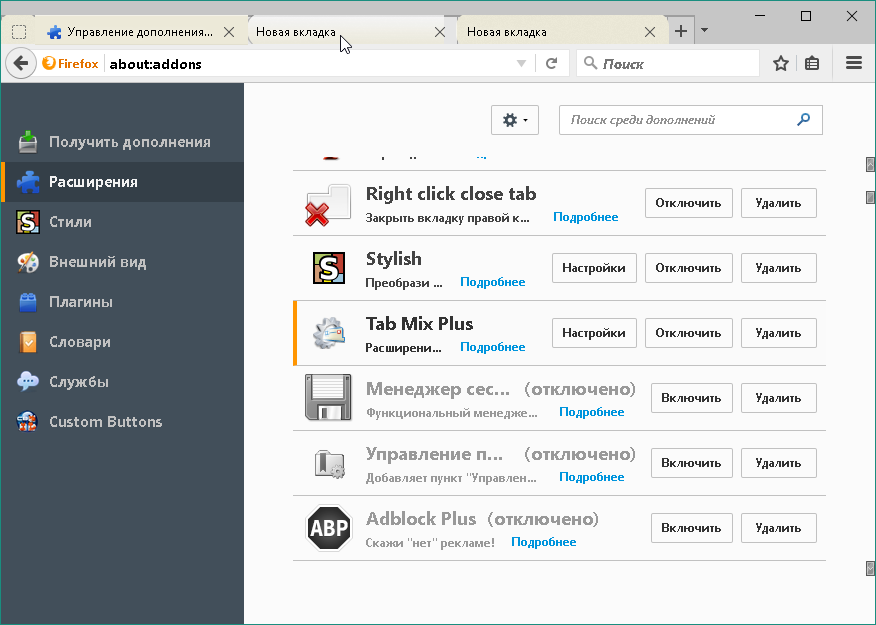Close the middle Новая вкладка tab
The image size is (876, 625).
[x=440, y=32]
